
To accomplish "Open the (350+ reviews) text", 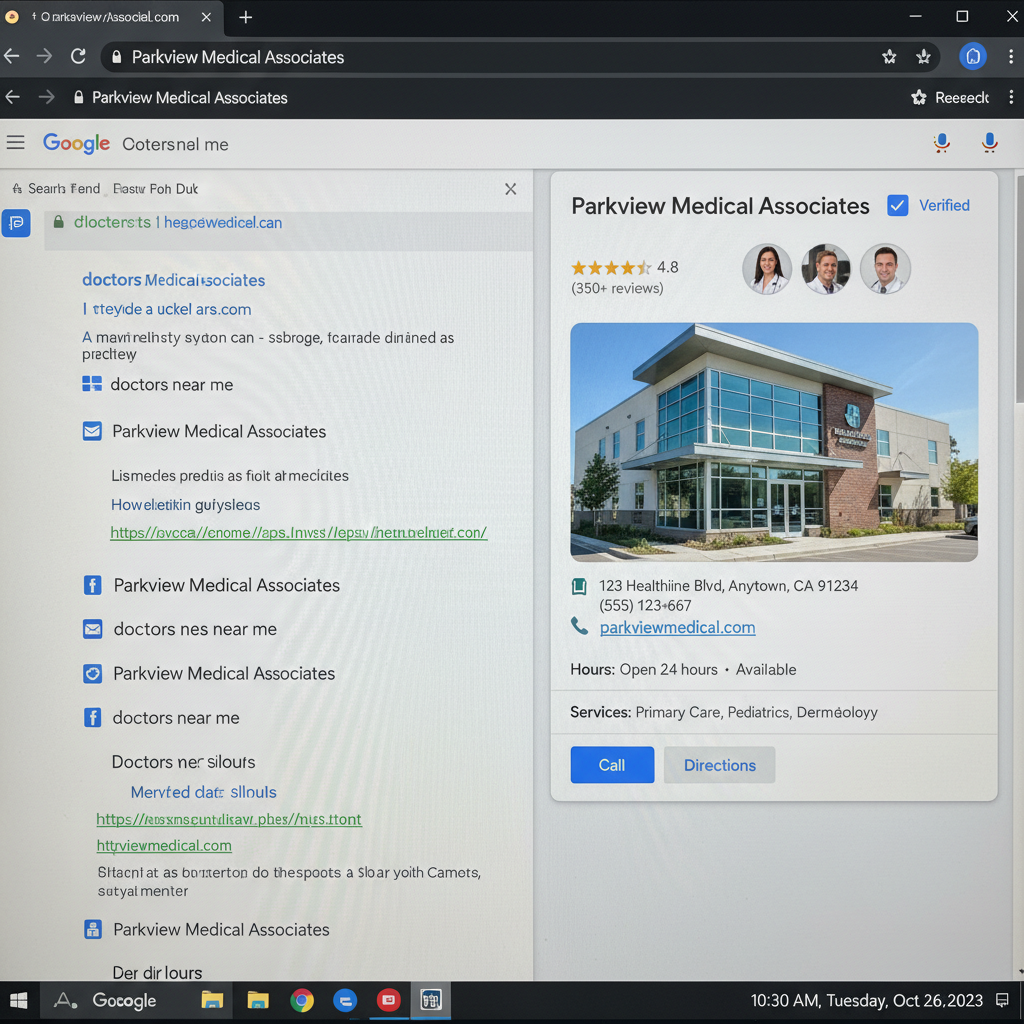I will coord(617,289).
